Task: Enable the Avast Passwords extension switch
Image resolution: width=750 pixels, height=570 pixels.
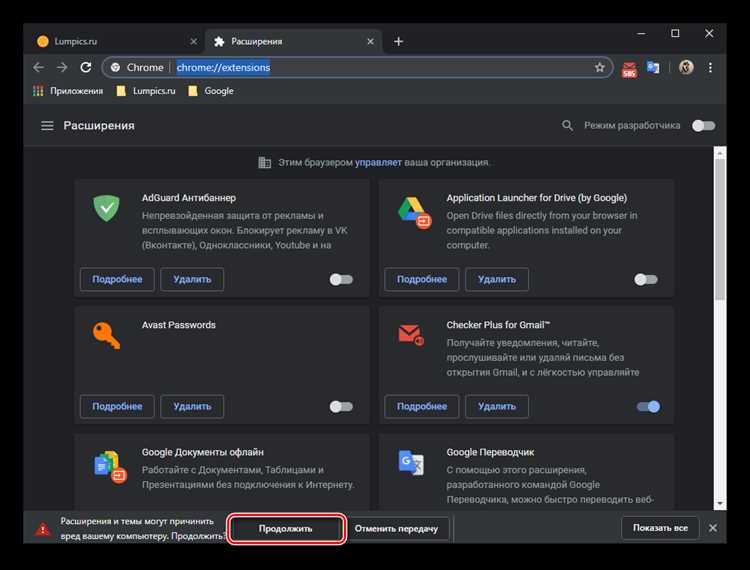Action: (x=341, y=406)
